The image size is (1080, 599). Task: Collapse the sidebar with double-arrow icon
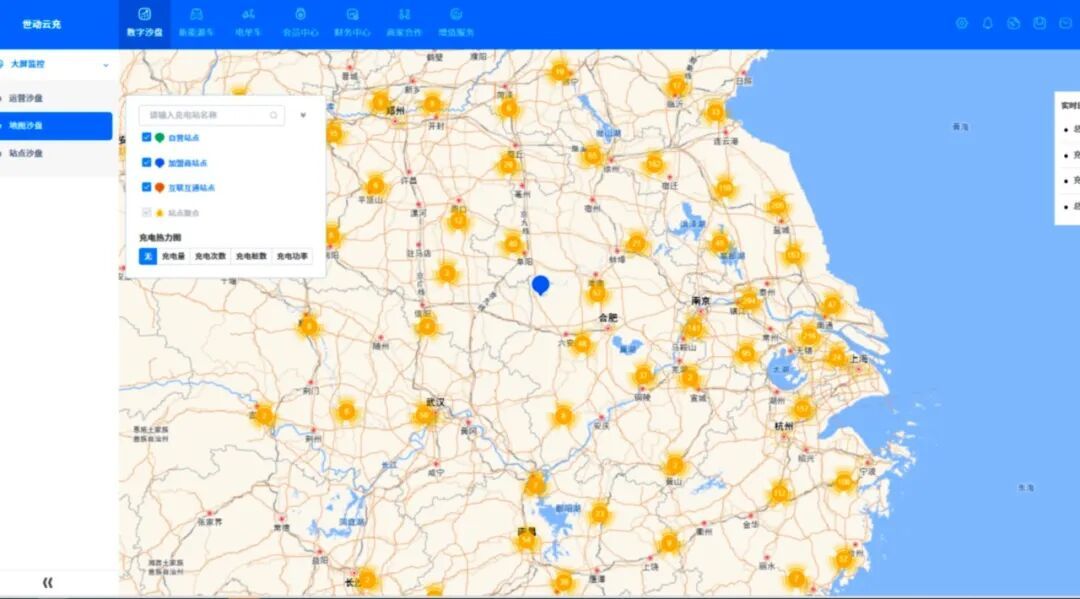(47, 582)
